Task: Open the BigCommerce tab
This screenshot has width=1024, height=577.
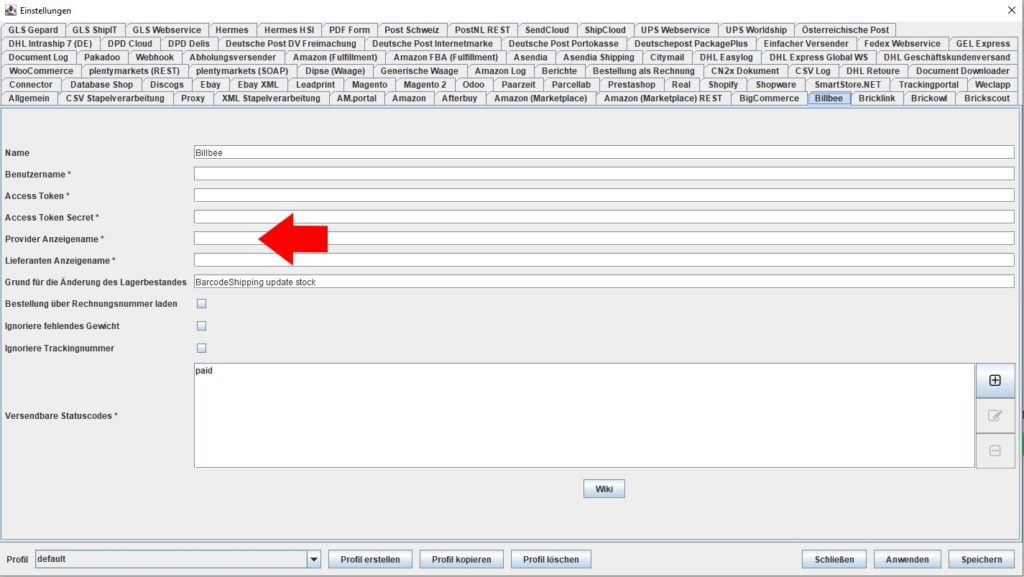Action: point(769,98)
